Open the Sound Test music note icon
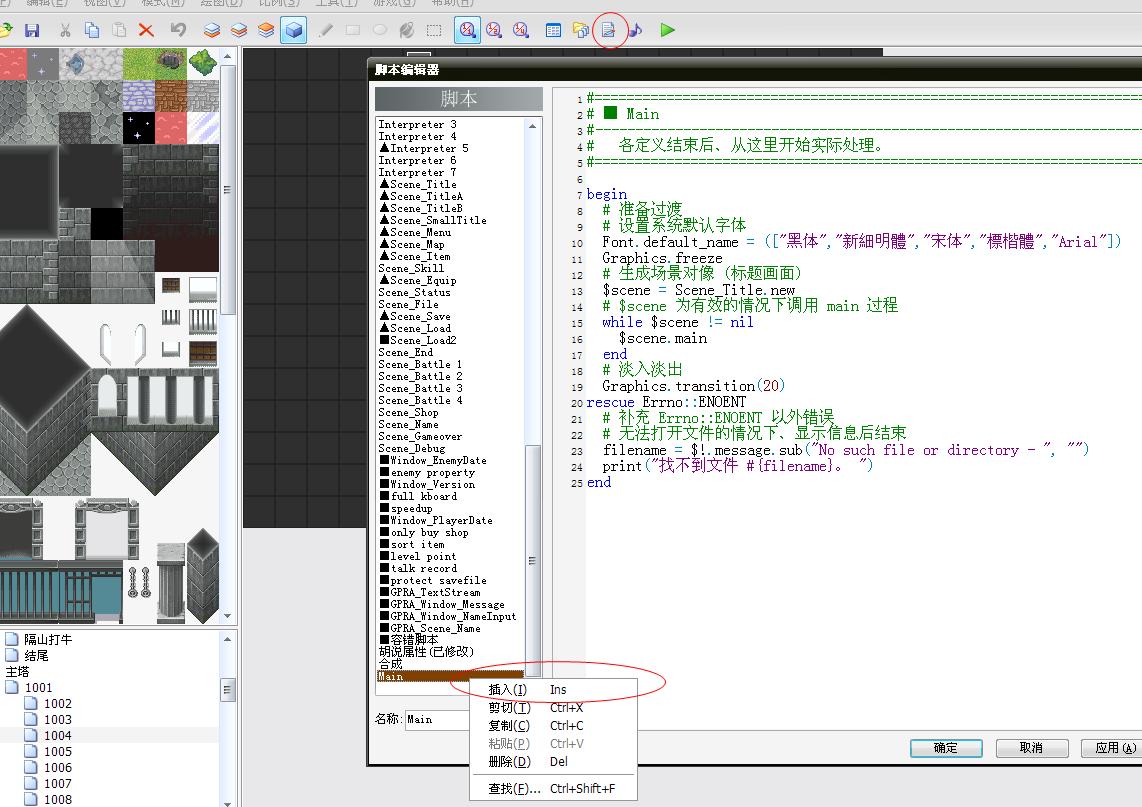The image size is (1142, 807). tap(635, 31)
